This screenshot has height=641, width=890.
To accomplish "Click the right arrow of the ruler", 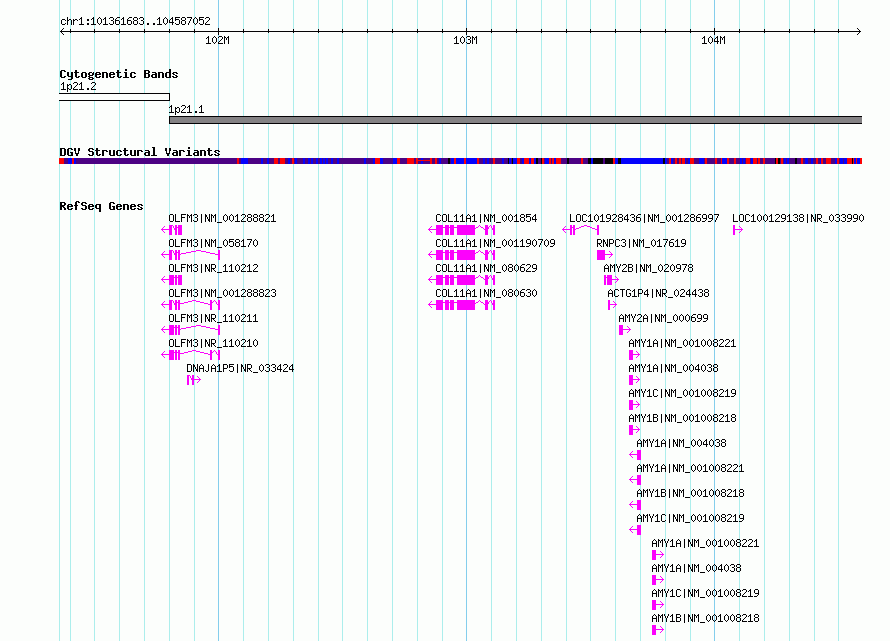I will coord(858,32).
